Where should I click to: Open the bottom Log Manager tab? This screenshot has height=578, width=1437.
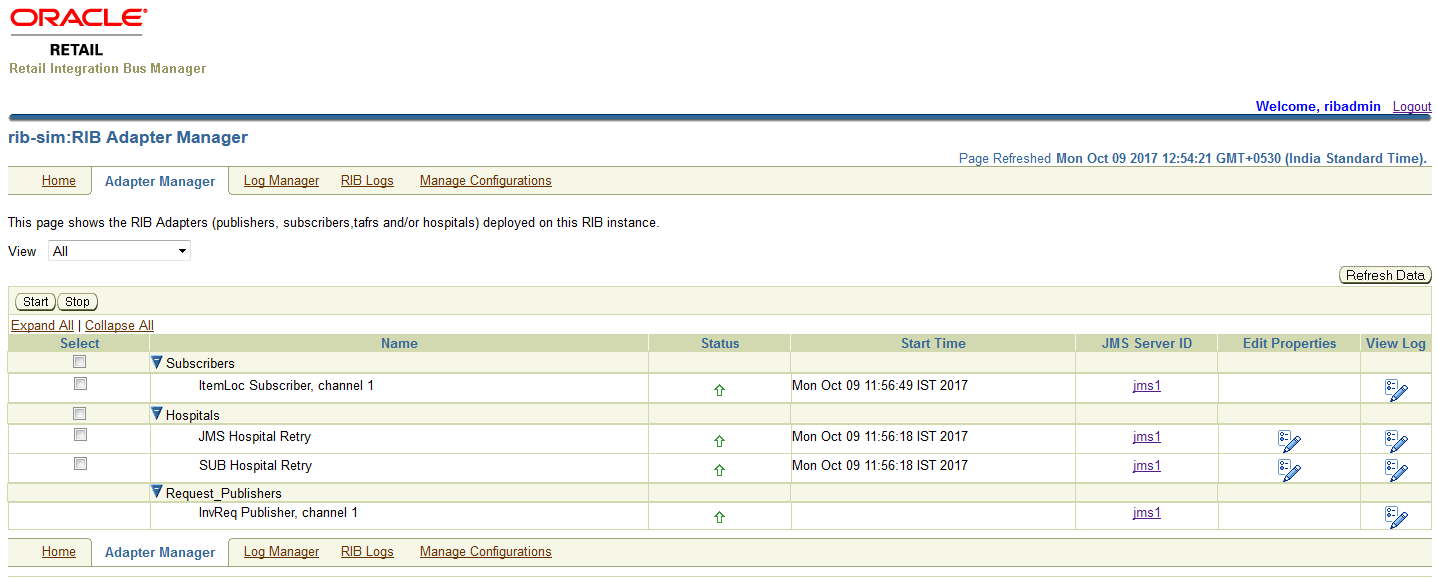pos(281,552)
